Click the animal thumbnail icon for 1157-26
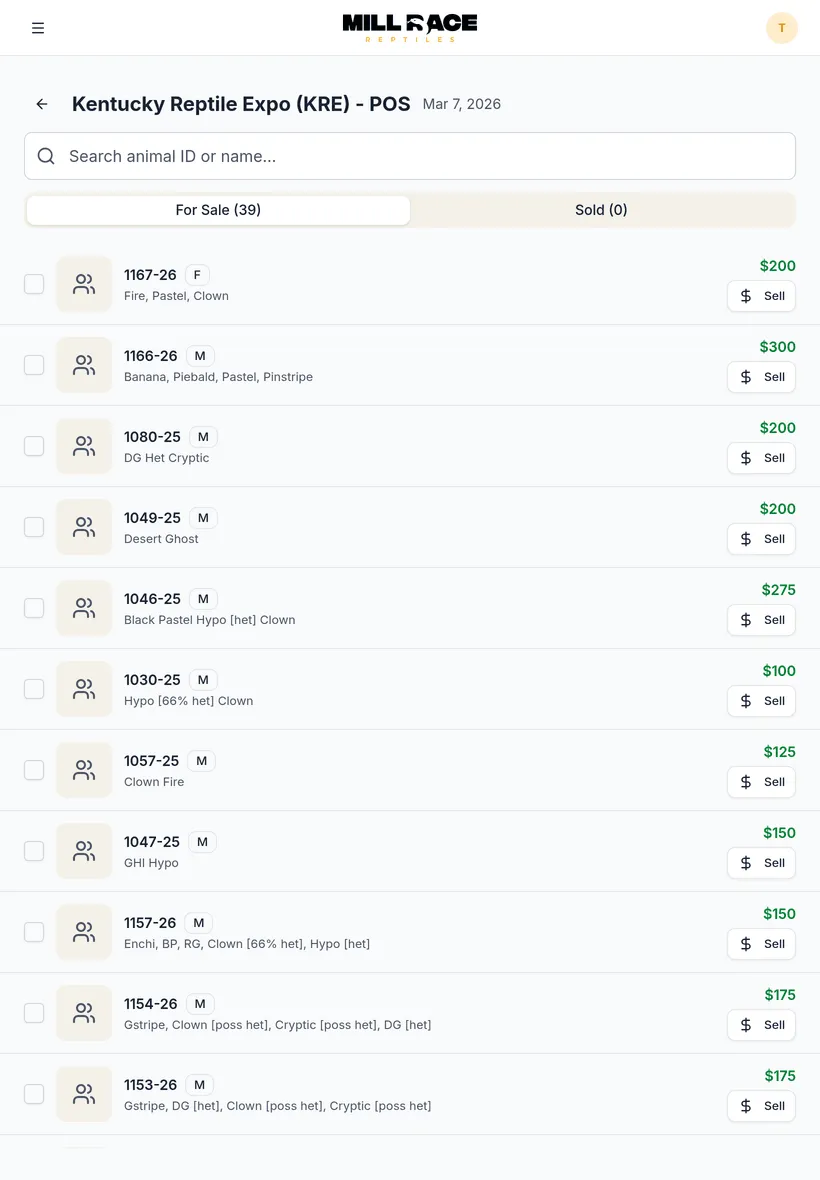Image resolution: width=820 pixels, height=1180 pixels. click(x=84, y=932)
